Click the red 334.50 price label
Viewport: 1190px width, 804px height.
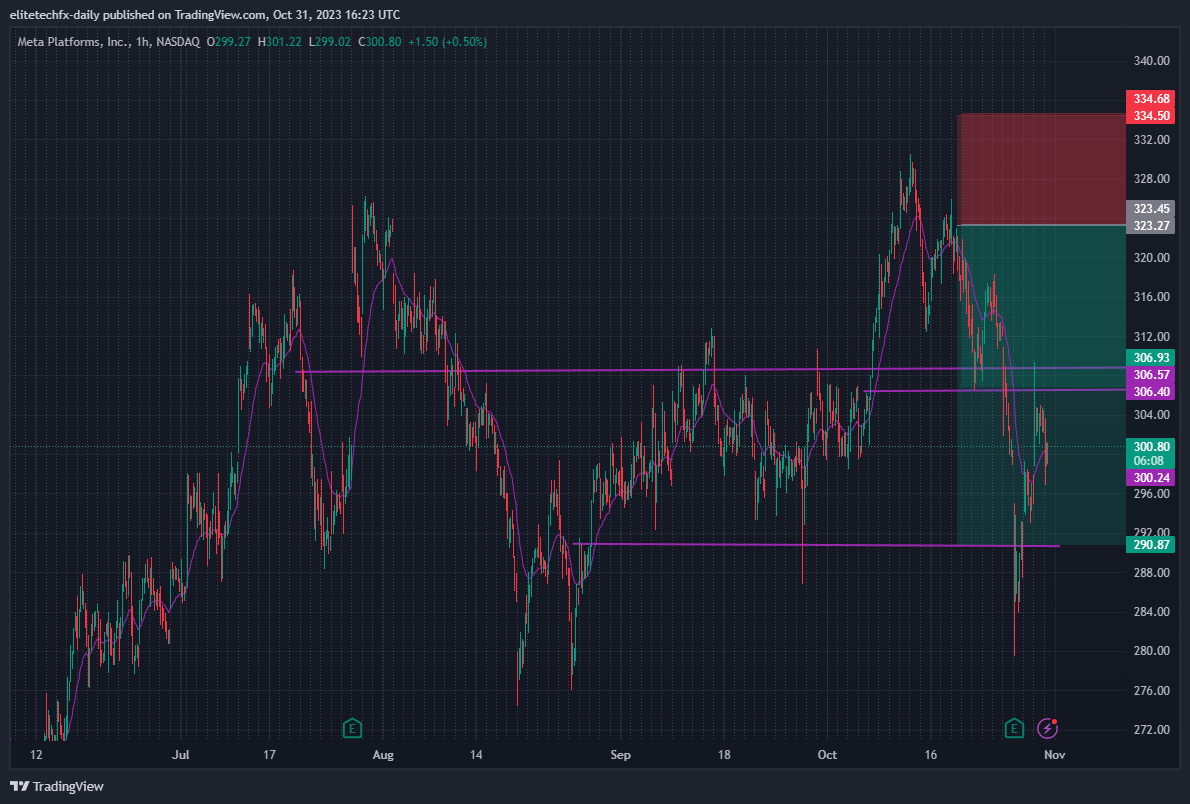1151,115
